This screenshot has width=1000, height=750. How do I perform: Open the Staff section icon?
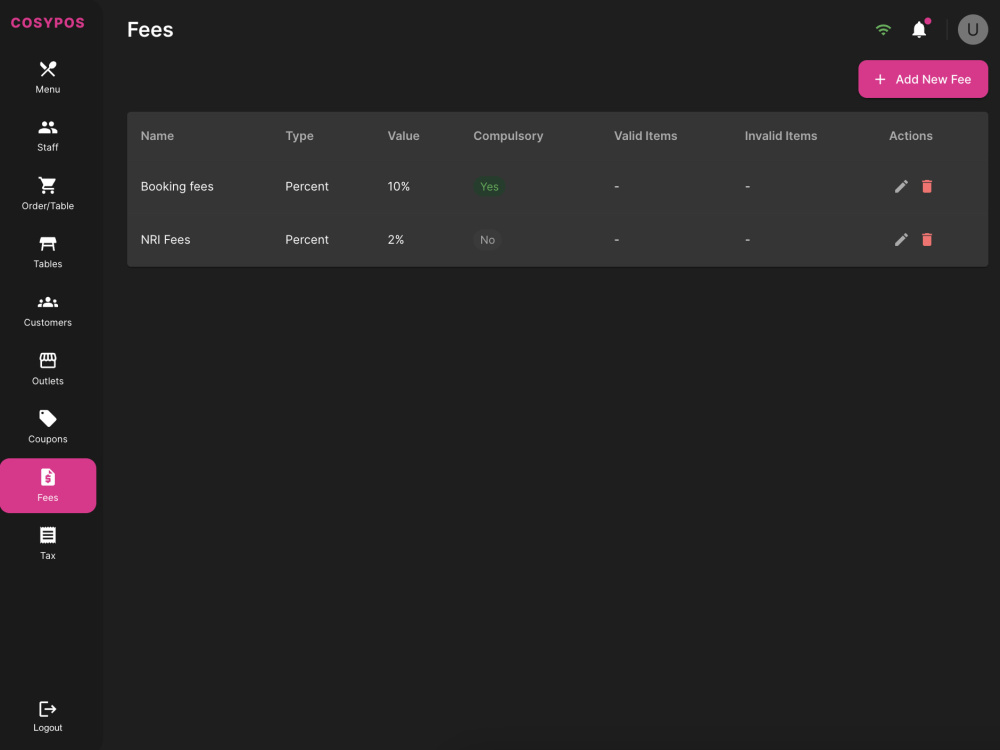coord(48,127)
